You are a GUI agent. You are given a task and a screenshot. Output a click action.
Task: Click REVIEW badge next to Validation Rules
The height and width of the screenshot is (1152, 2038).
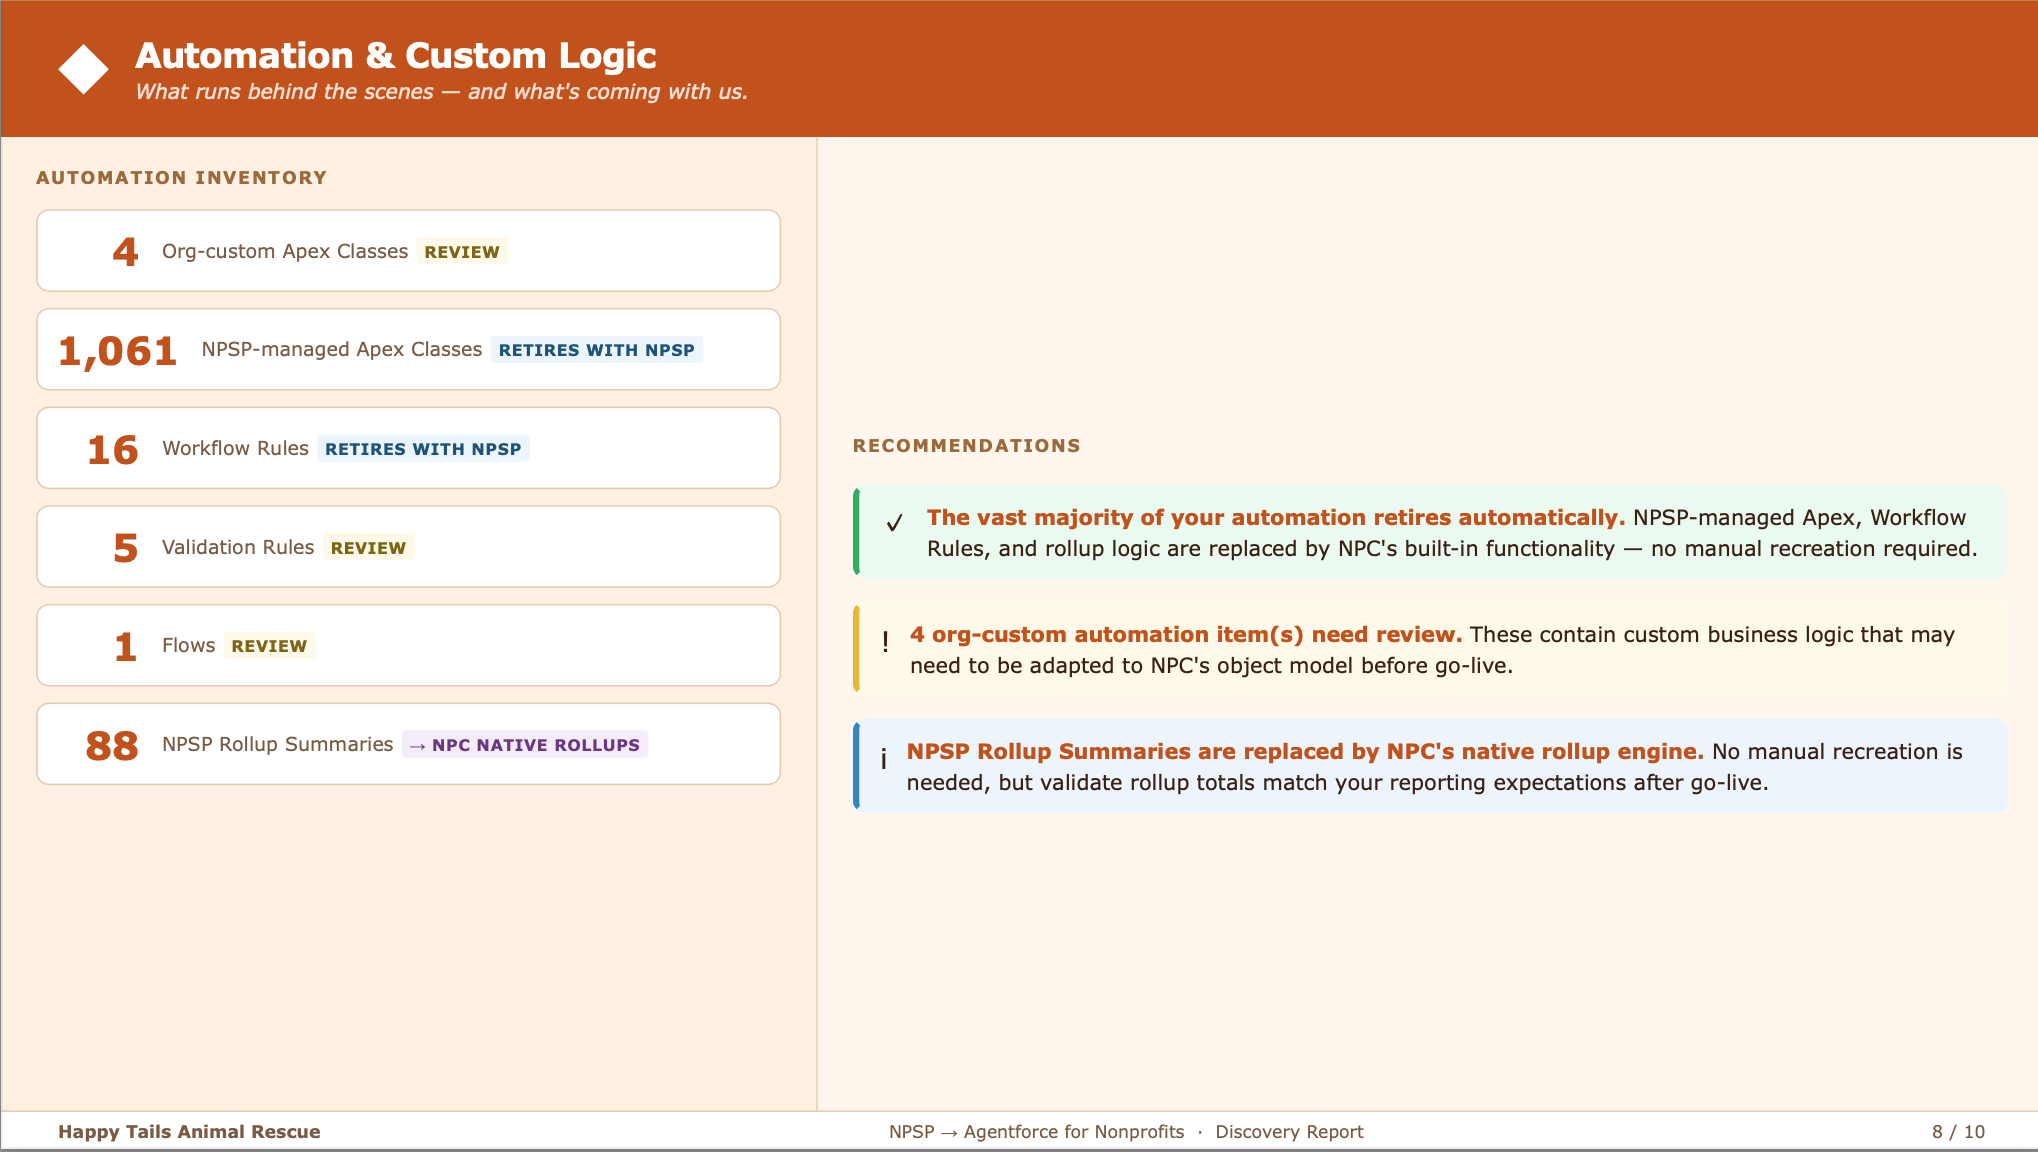coord(368,548)
